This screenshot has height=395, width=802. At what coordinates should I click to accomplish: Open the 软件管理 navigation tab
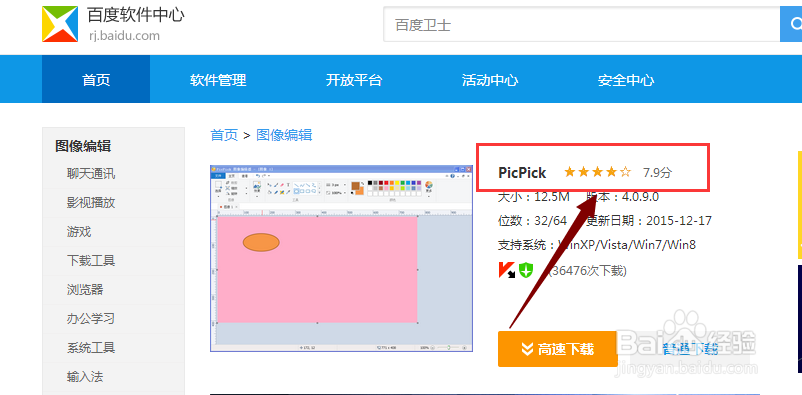click(x=218, y=80)
